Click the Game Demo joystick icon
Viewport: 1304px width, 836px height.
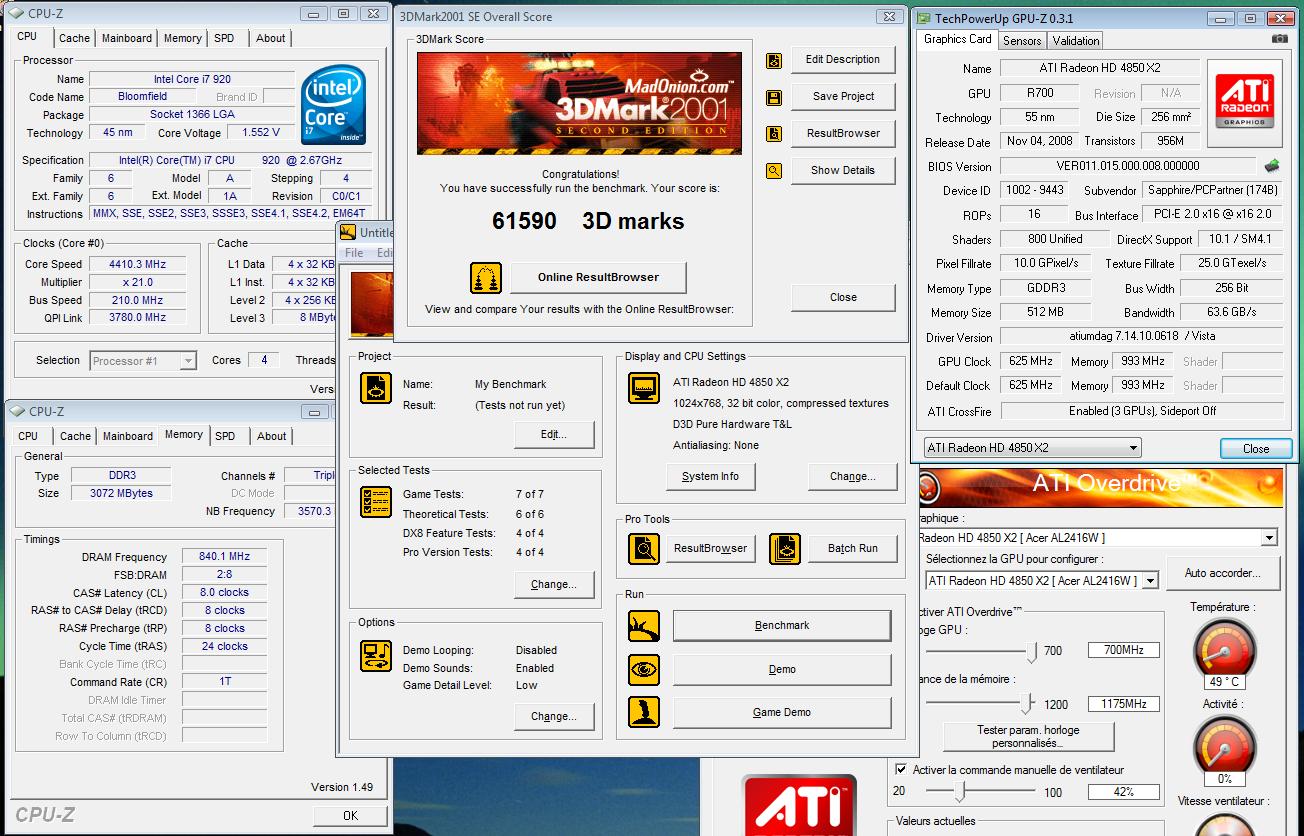pyautogui.click(x=644, y=712)
